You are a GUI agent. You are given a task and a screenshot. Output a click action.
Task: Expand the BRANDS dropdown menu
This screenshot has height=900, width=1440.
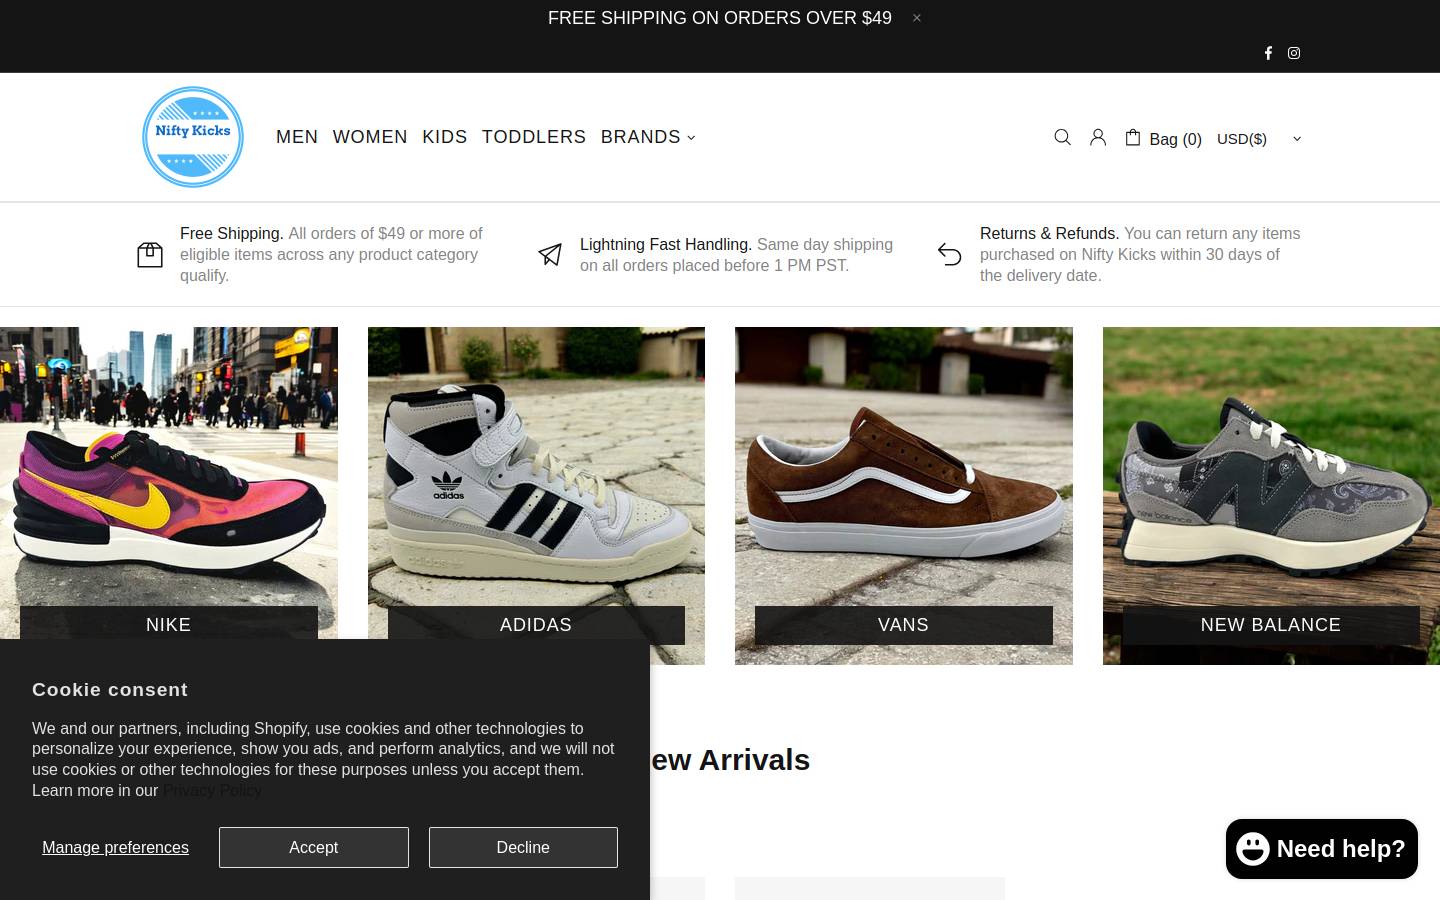pos(648,137)
